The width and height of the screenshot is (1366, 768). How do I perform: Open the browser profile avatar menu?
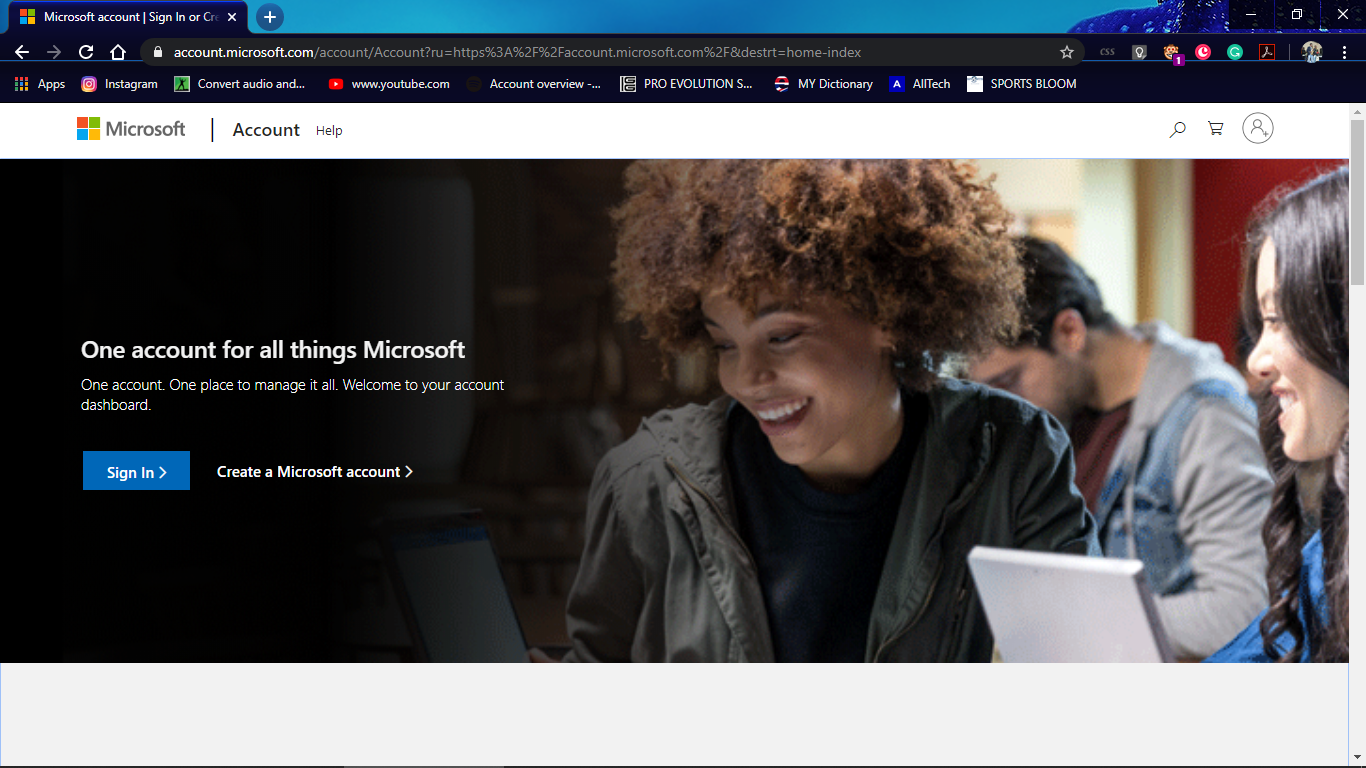coord(1313,52)
